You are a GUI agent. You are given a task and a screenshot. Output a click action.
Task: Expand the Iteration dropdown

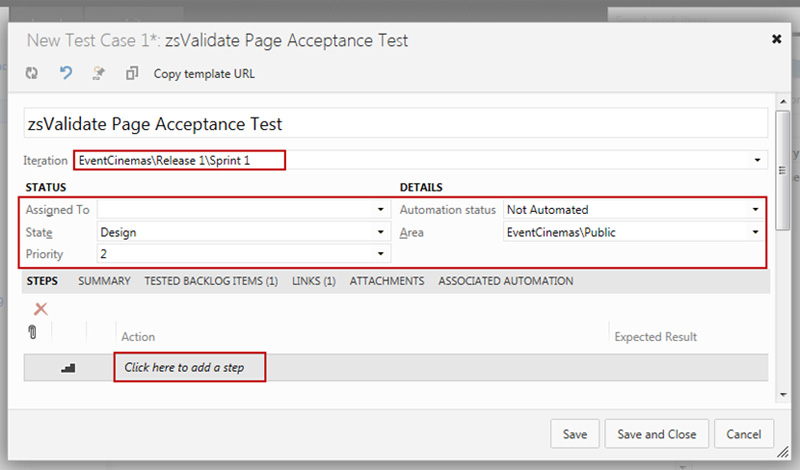[759, 161]
